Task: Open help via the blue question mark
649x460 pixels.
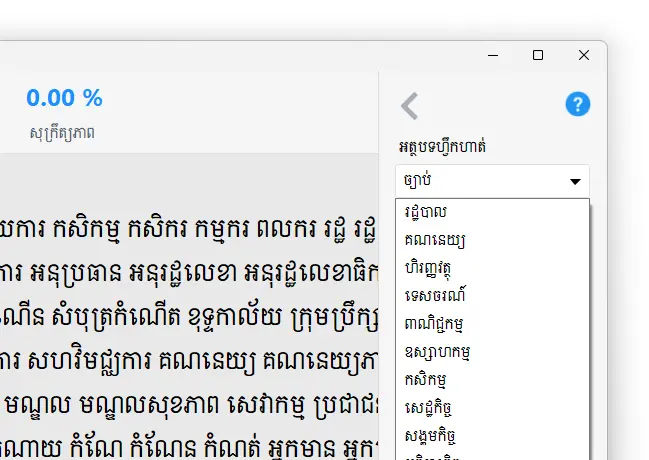Action: [x=577, y=104]
